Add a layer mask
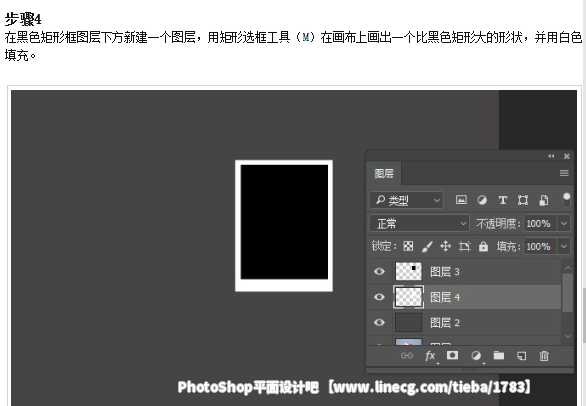 (x=452, y=355)
